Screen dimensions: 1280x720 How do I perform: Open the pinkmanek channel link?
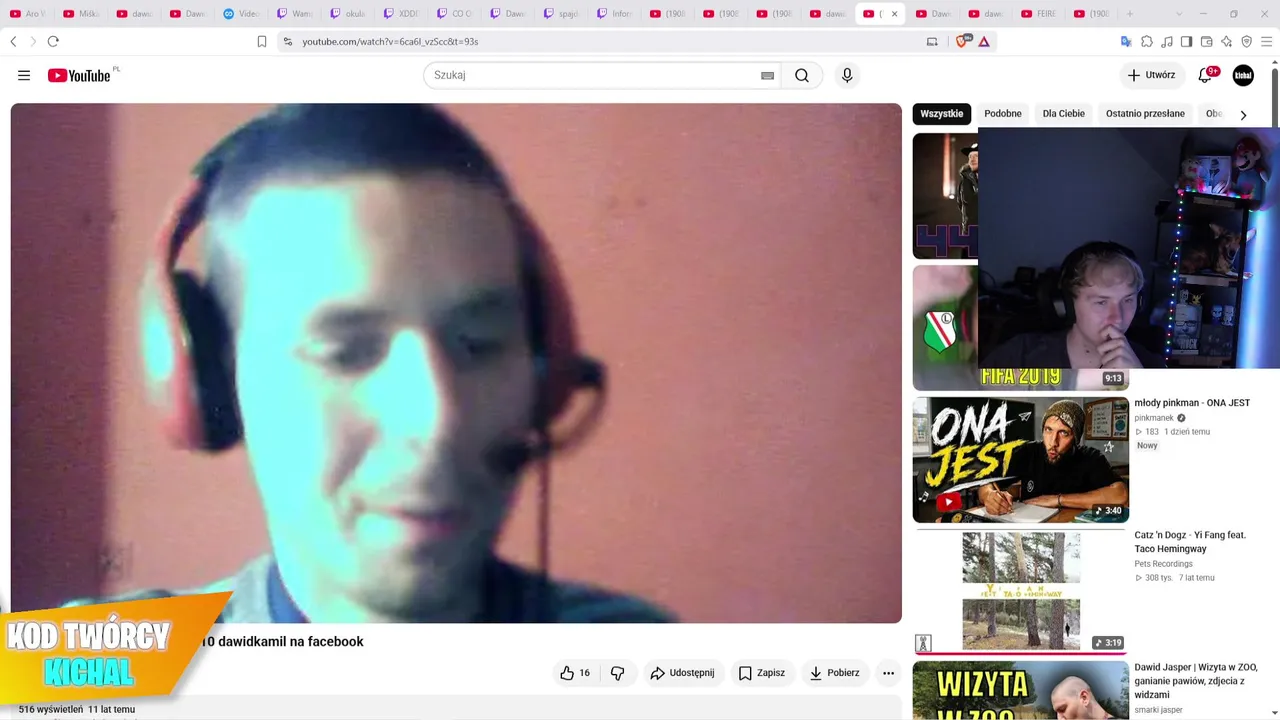pyautogui.click(x=1154, y=418)
